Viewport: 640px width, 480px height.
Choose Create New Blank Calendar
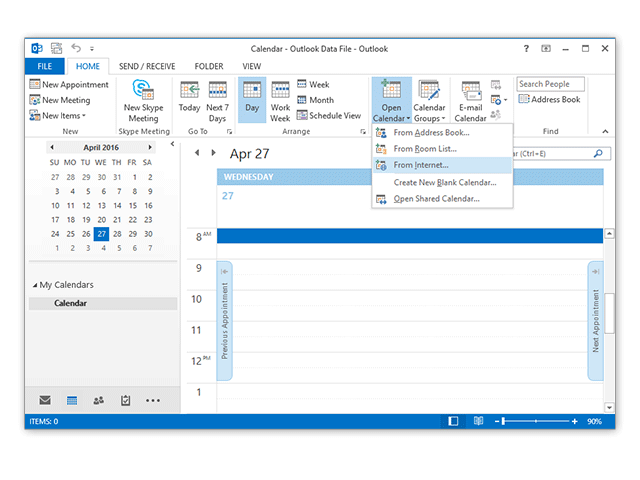[x=442, y=182]
